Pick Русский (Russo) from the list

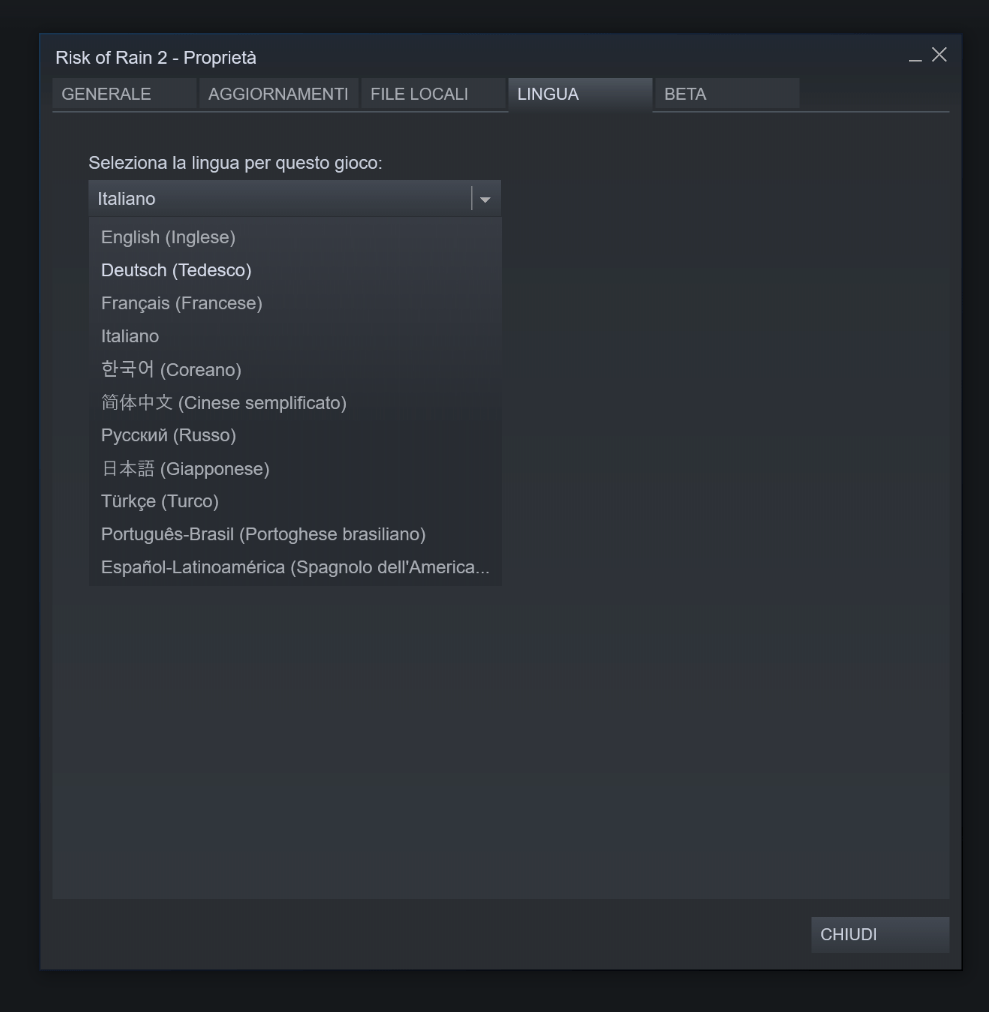(295, 435)
